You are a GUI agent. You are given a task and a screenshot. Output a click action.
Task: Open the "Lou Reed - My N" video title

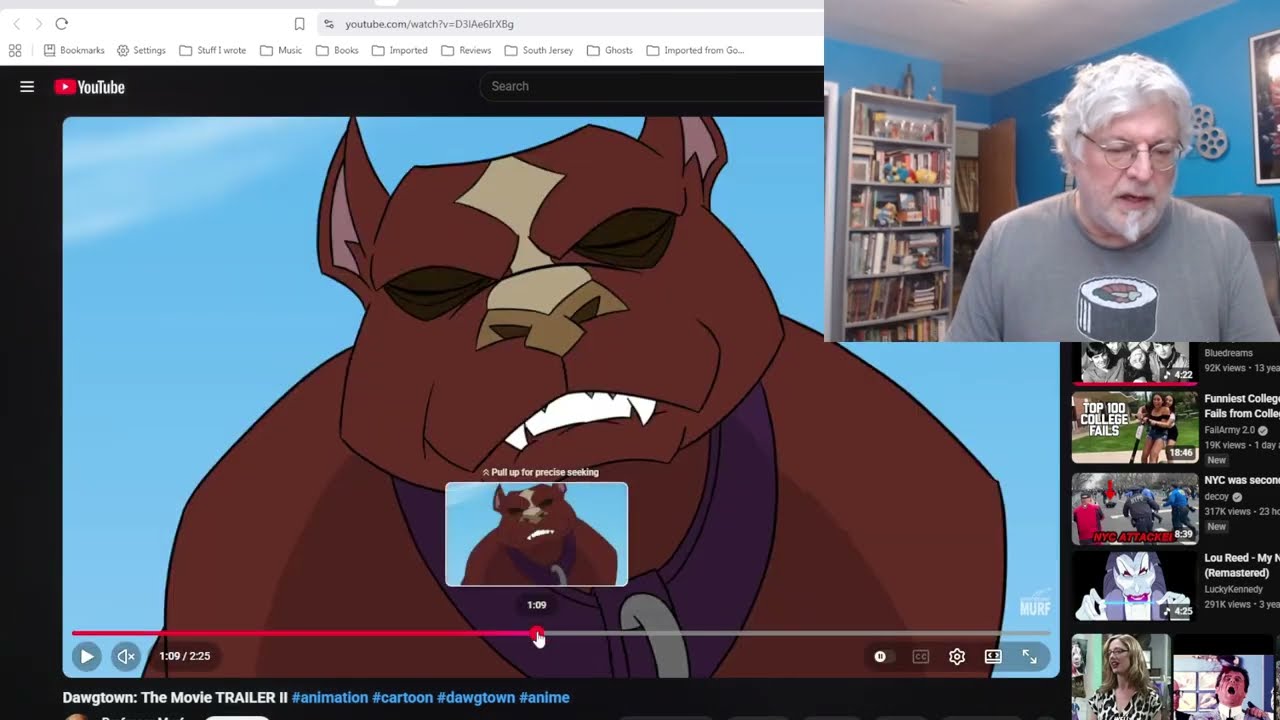[1242, 566]
